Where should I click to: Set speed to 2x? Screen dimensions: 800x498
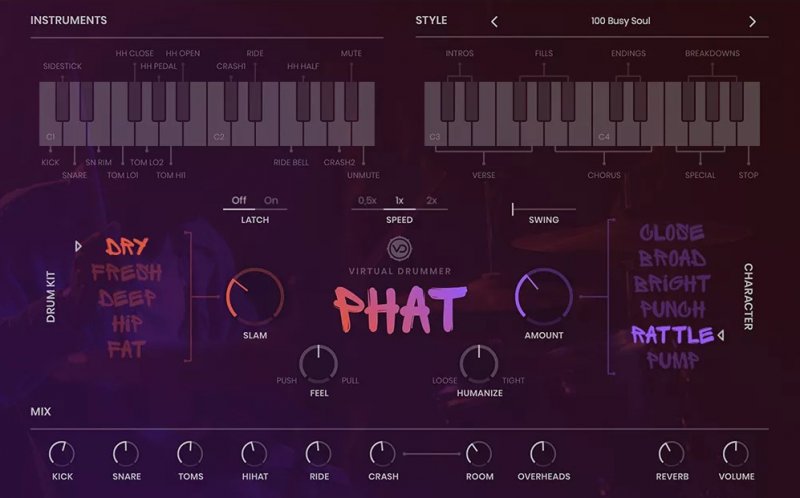tap(432, 200)
